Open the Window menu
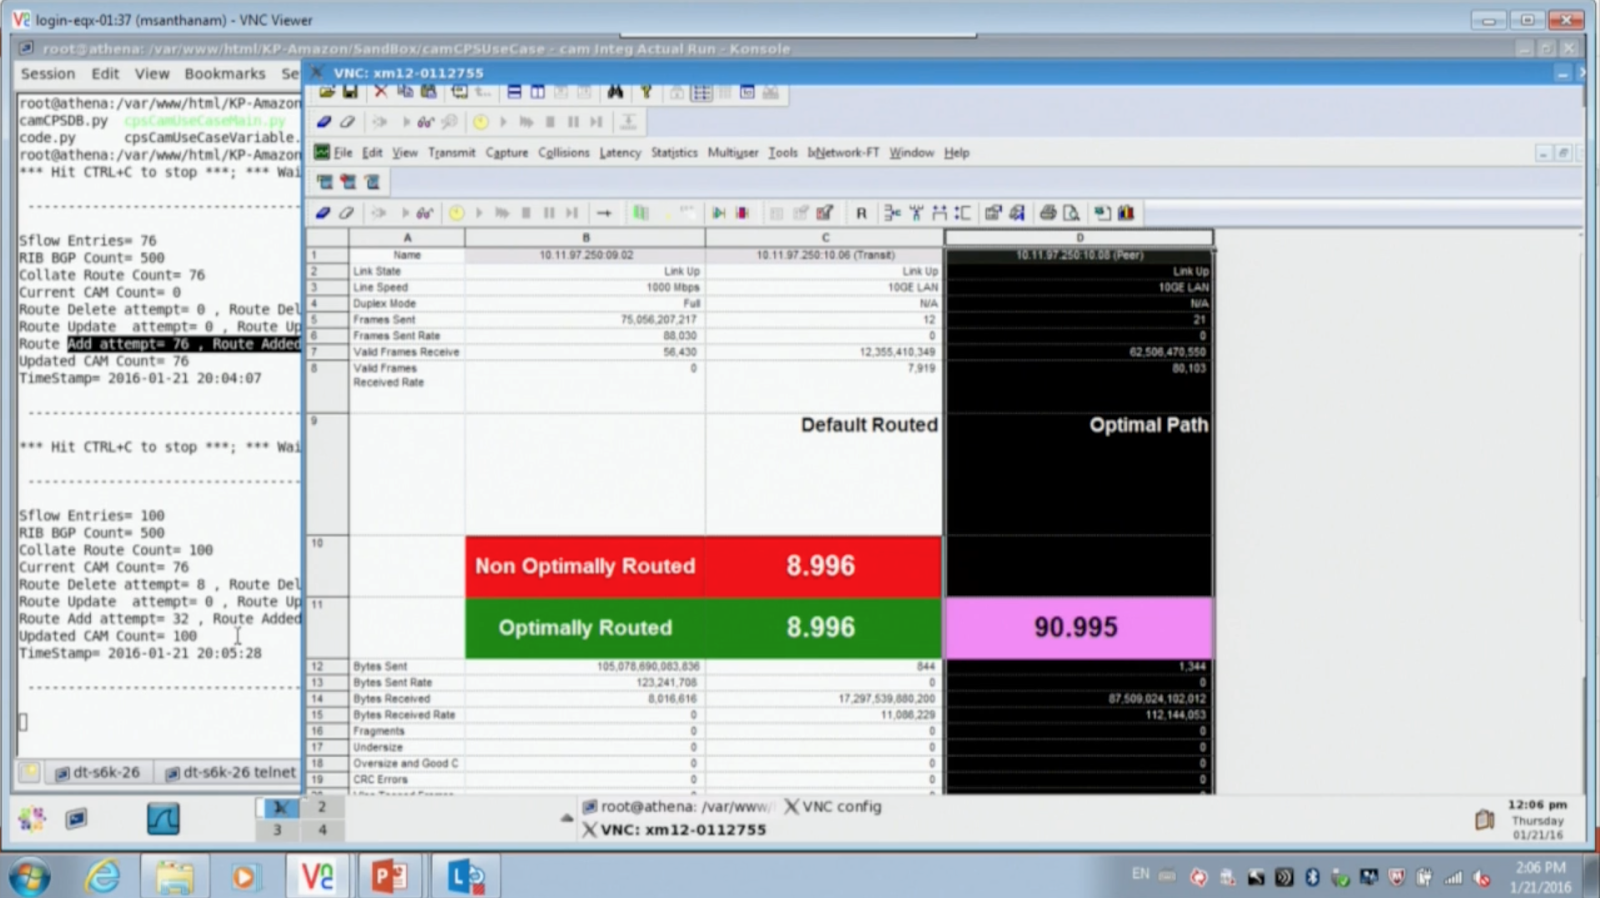Image resolution: width=1600 pixels, height=898 pixels. point(911,153)
